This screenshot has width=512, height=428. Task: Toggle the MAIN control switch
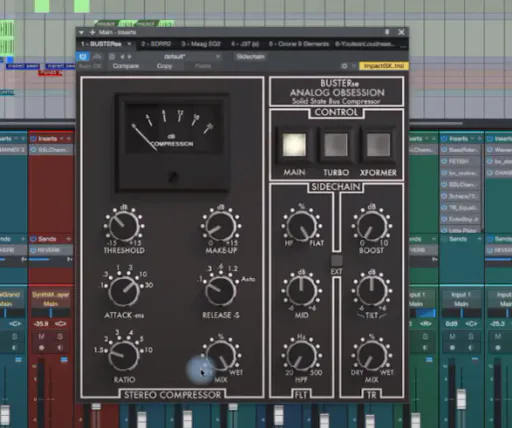click(x=294, y=145)
